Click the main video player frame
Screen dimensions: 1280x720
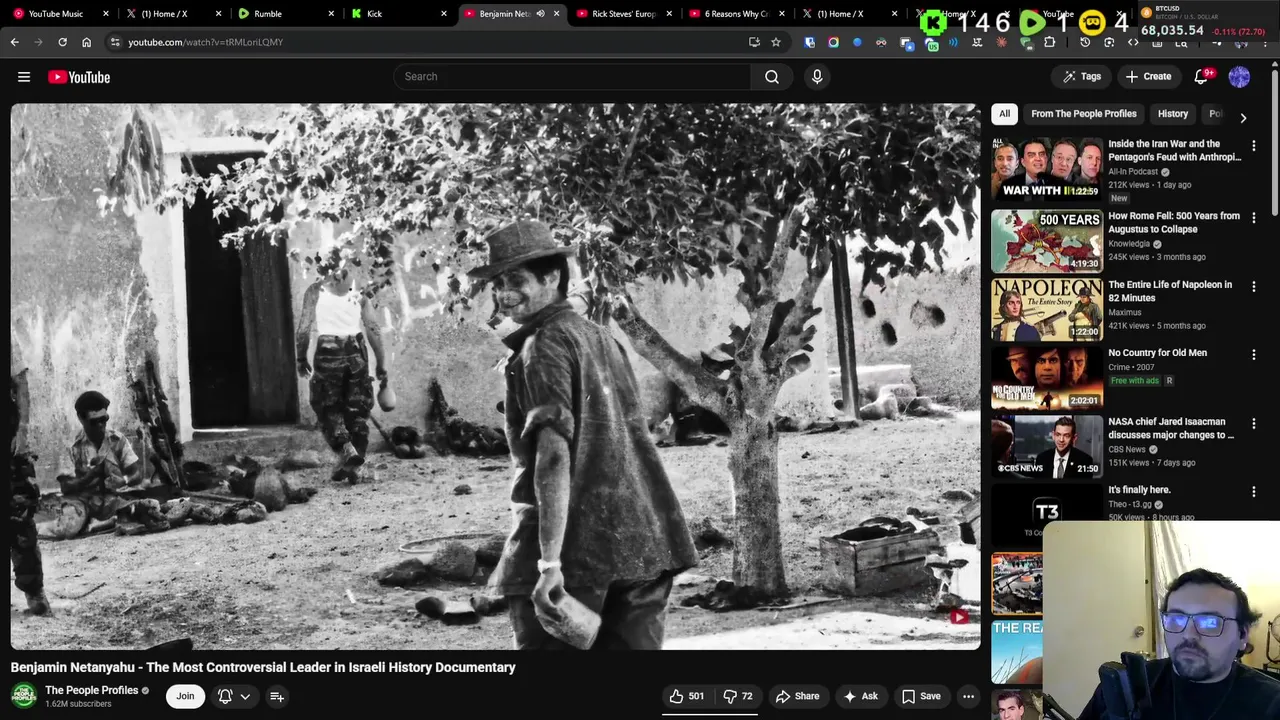(x=496, y=377)
